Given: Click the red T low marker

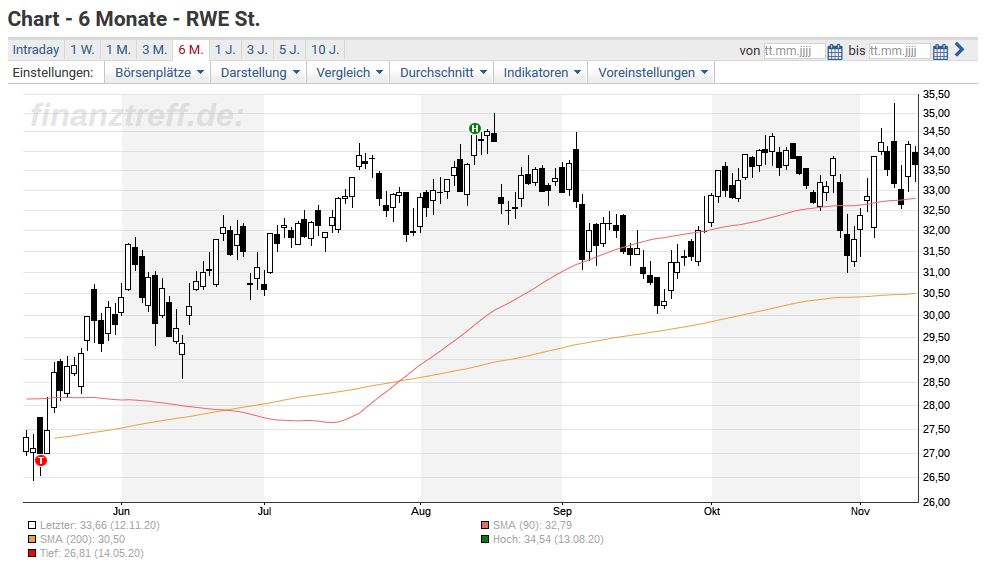Looking at the screenshot, I should (41, 460).
